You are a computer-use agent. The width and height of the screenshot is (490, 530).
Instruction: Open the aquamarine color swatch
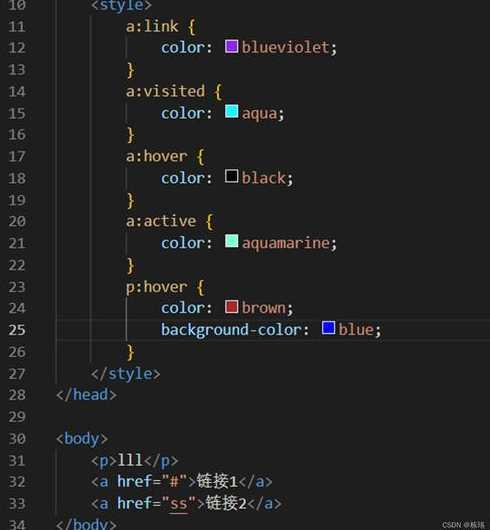(231, 241)
